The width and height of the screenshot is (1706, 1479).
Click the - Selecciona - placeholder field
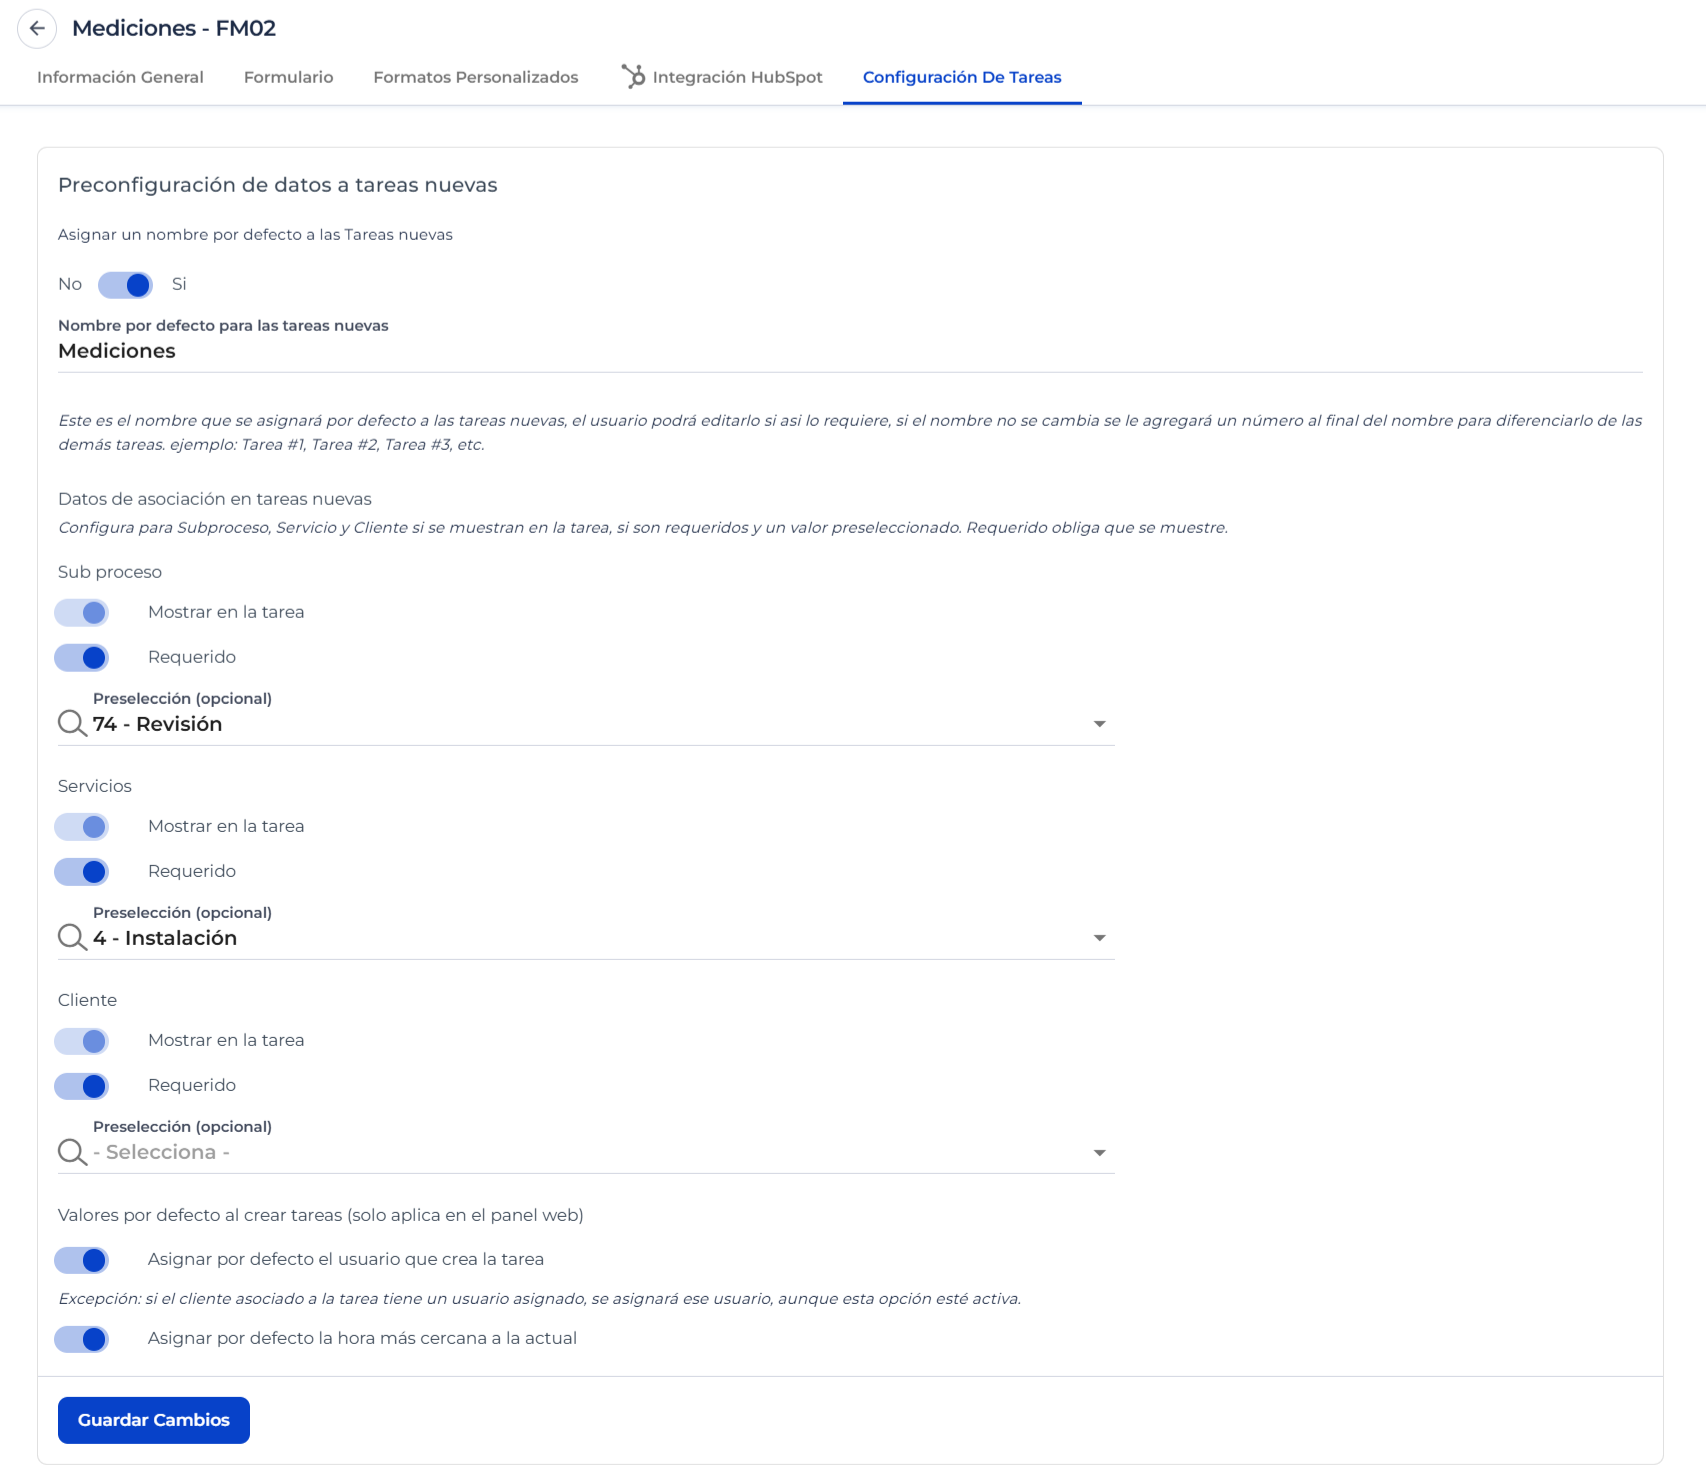click(586, 1152)
